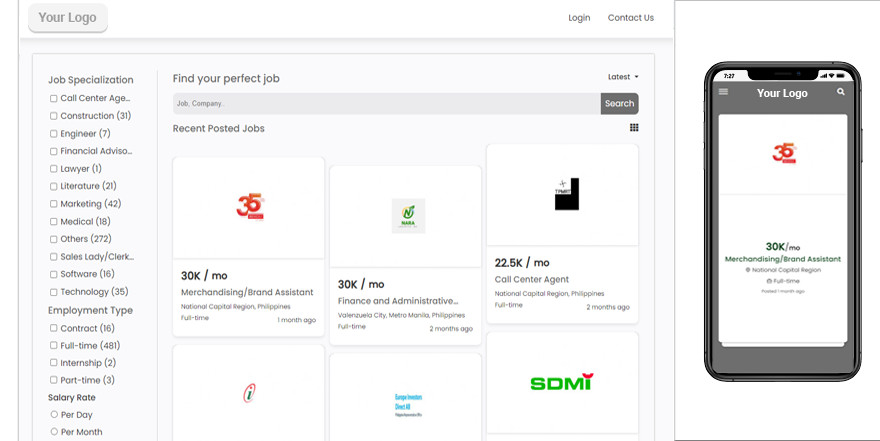Click the black Call Center Agent logo

coord(566,194)
